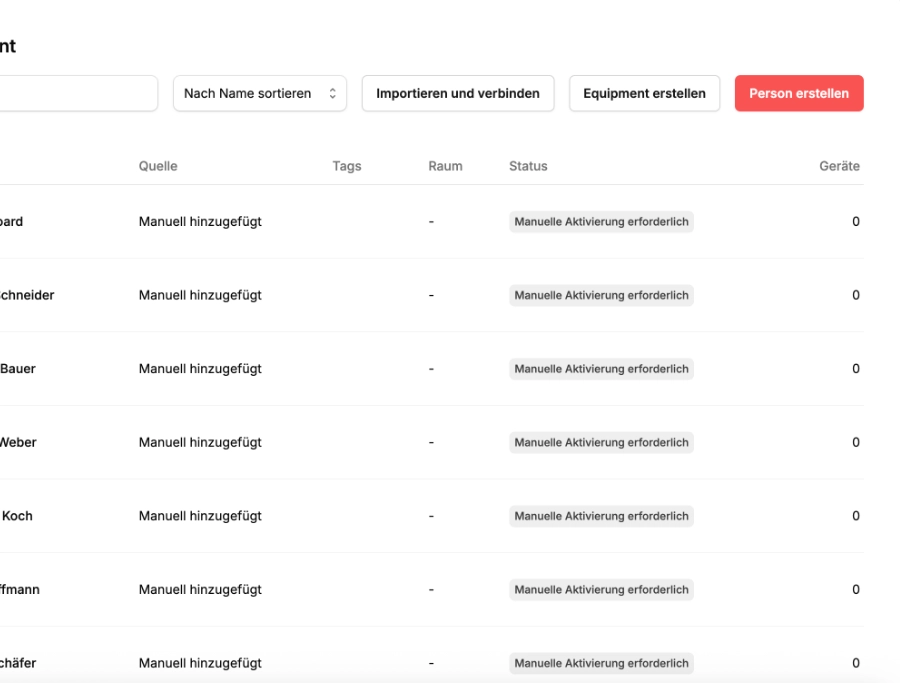Image resolution: width=900 pixels, height=696 pixels.
Task: Click status badge in Bauer row
Action: click(601, 369)
